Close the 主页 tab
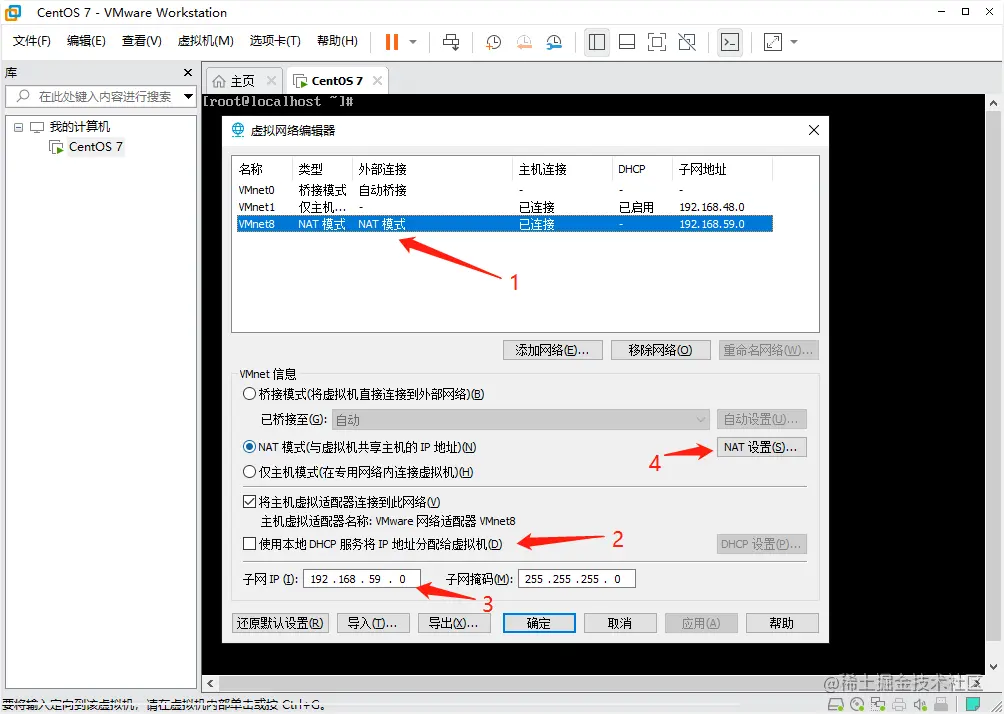 271,81
